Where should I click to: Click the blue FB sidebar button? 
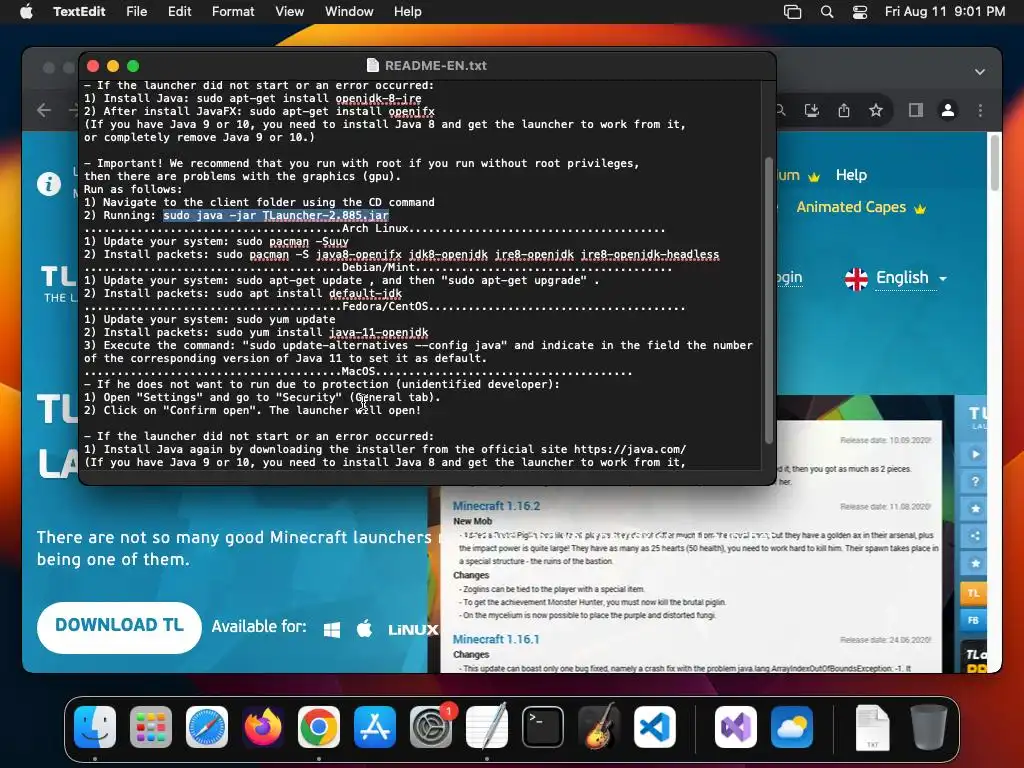click(x=974, y=620)
